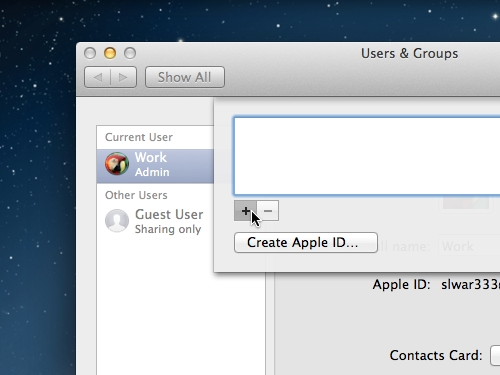This screenshot has width=500, height=375.
Task: Click the Guest User silhouette avatar
Action: 117,220
